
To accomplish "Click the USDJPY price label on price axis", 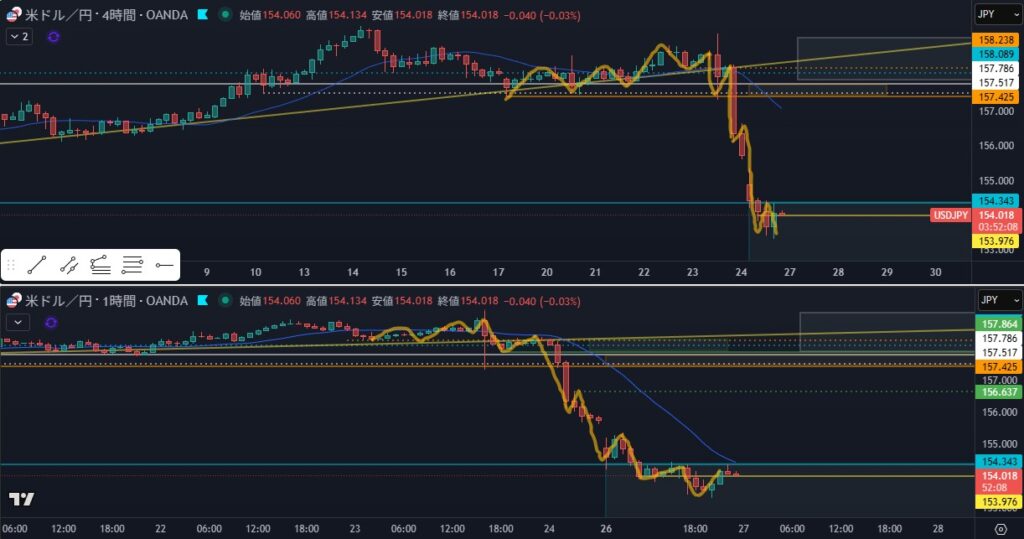I will tap(949, 215).
